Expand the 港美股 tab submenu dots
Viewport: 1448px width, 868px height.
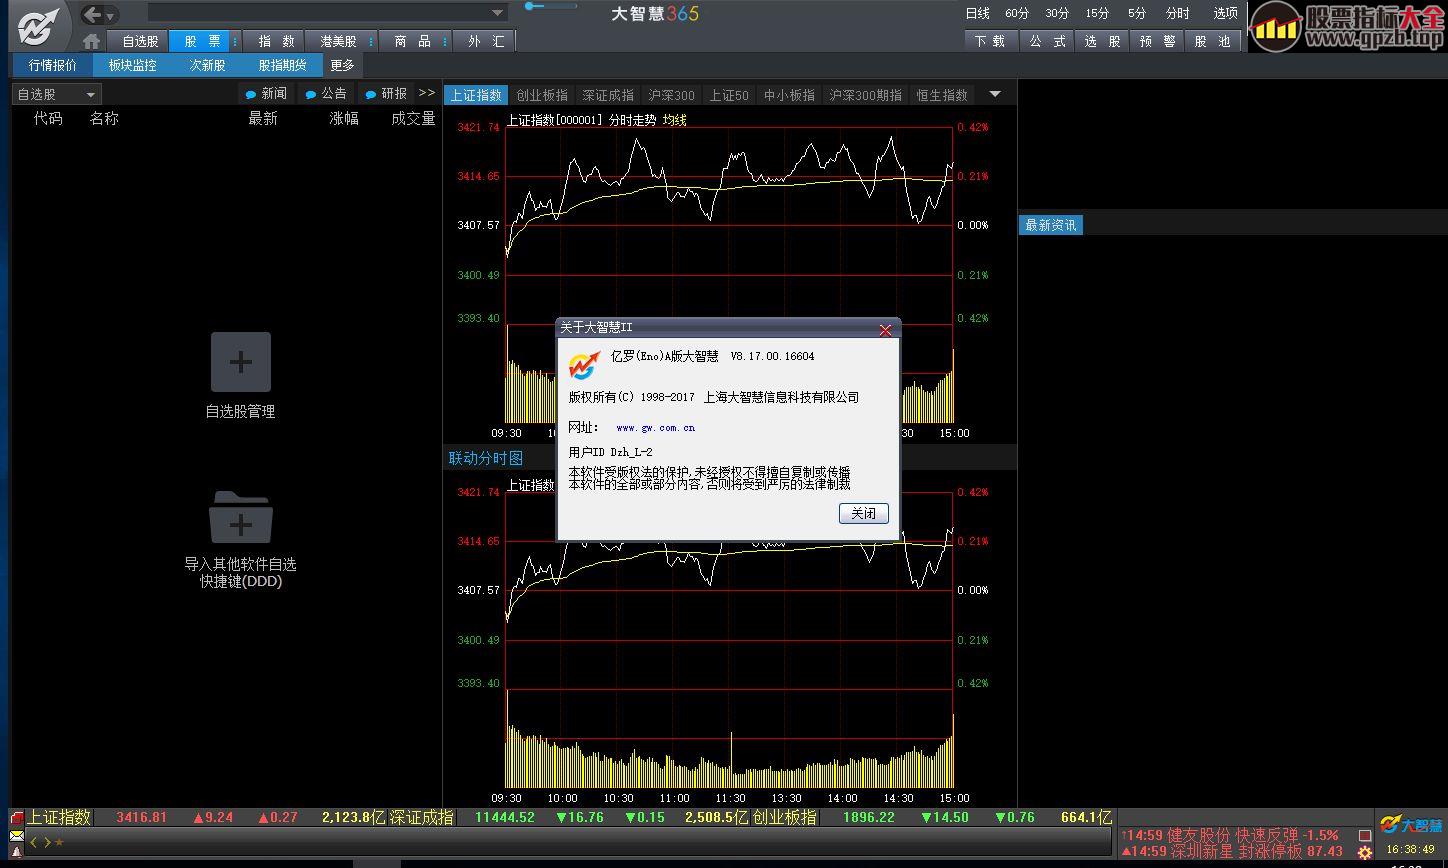click(371, 41)
